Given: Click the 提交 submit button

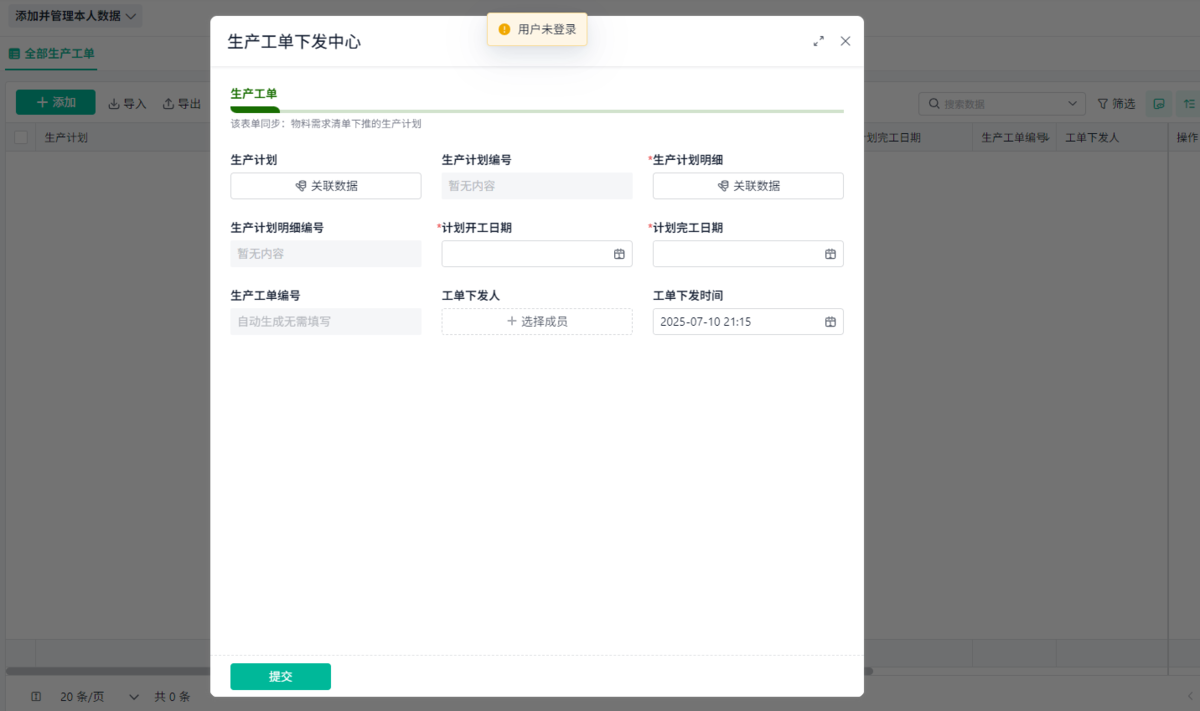Looking at the screenshot, I should click(x=280, y=677).
